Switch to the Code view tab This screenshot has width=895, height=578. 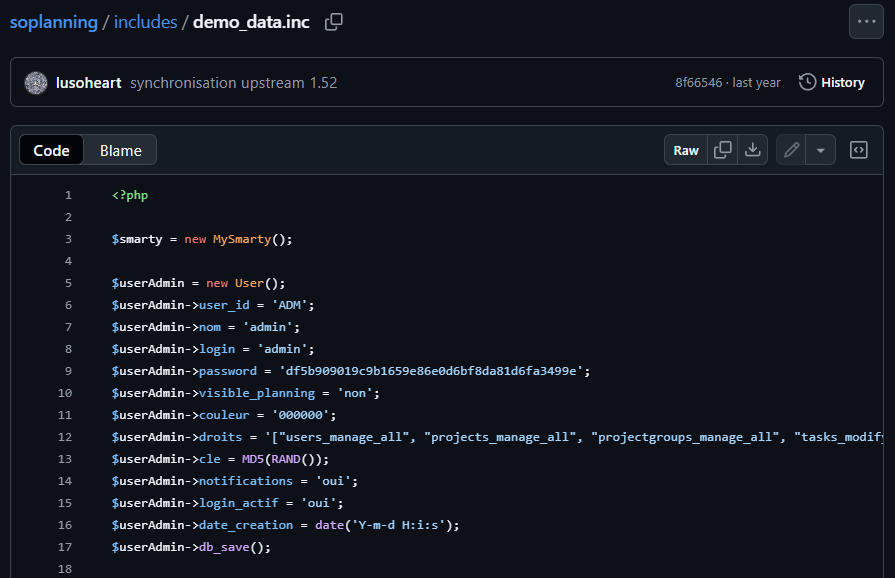tap(52, 151)
